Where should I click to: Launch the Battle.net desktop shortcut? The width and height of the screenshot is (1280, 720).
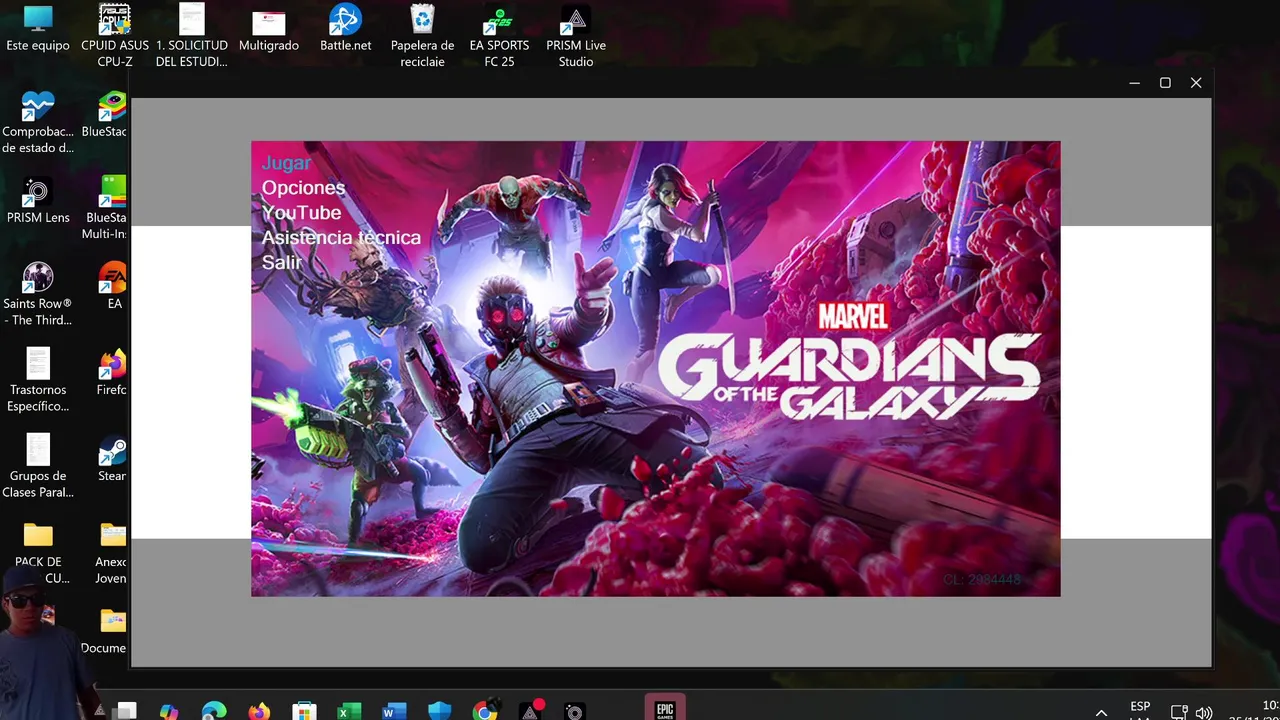(345, 28)
